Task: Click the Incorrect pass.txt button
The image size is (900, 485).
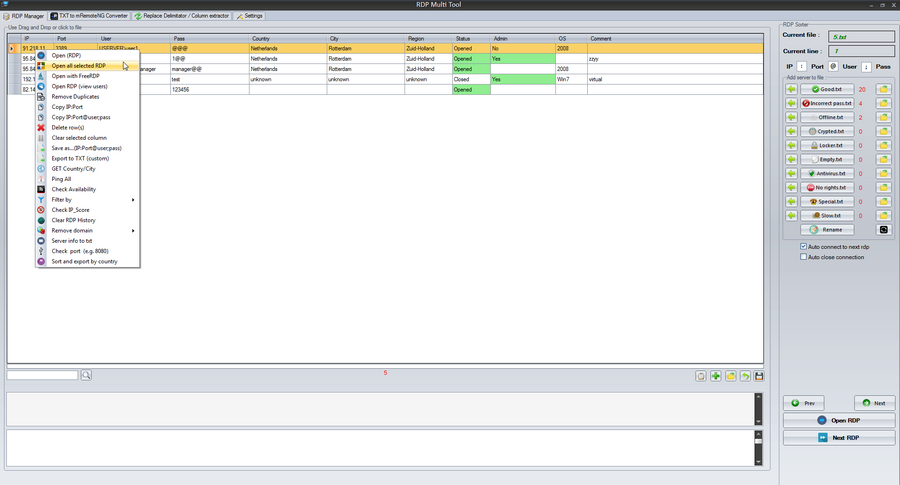Action: (825, 103)
